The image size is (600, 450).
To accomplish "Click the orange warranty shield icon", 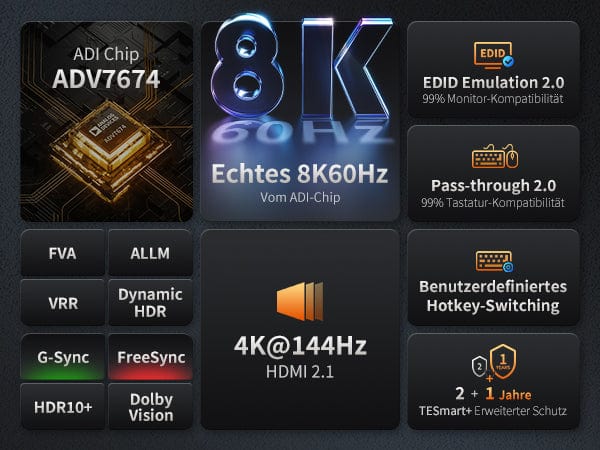I will tap(503, 361).
